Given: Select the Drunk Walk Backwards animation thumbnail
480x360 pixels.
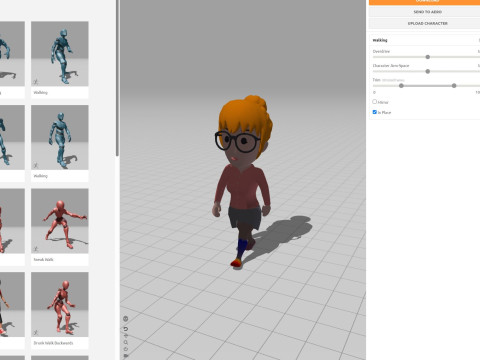Looking at the screenshot, I should [60, 304].
